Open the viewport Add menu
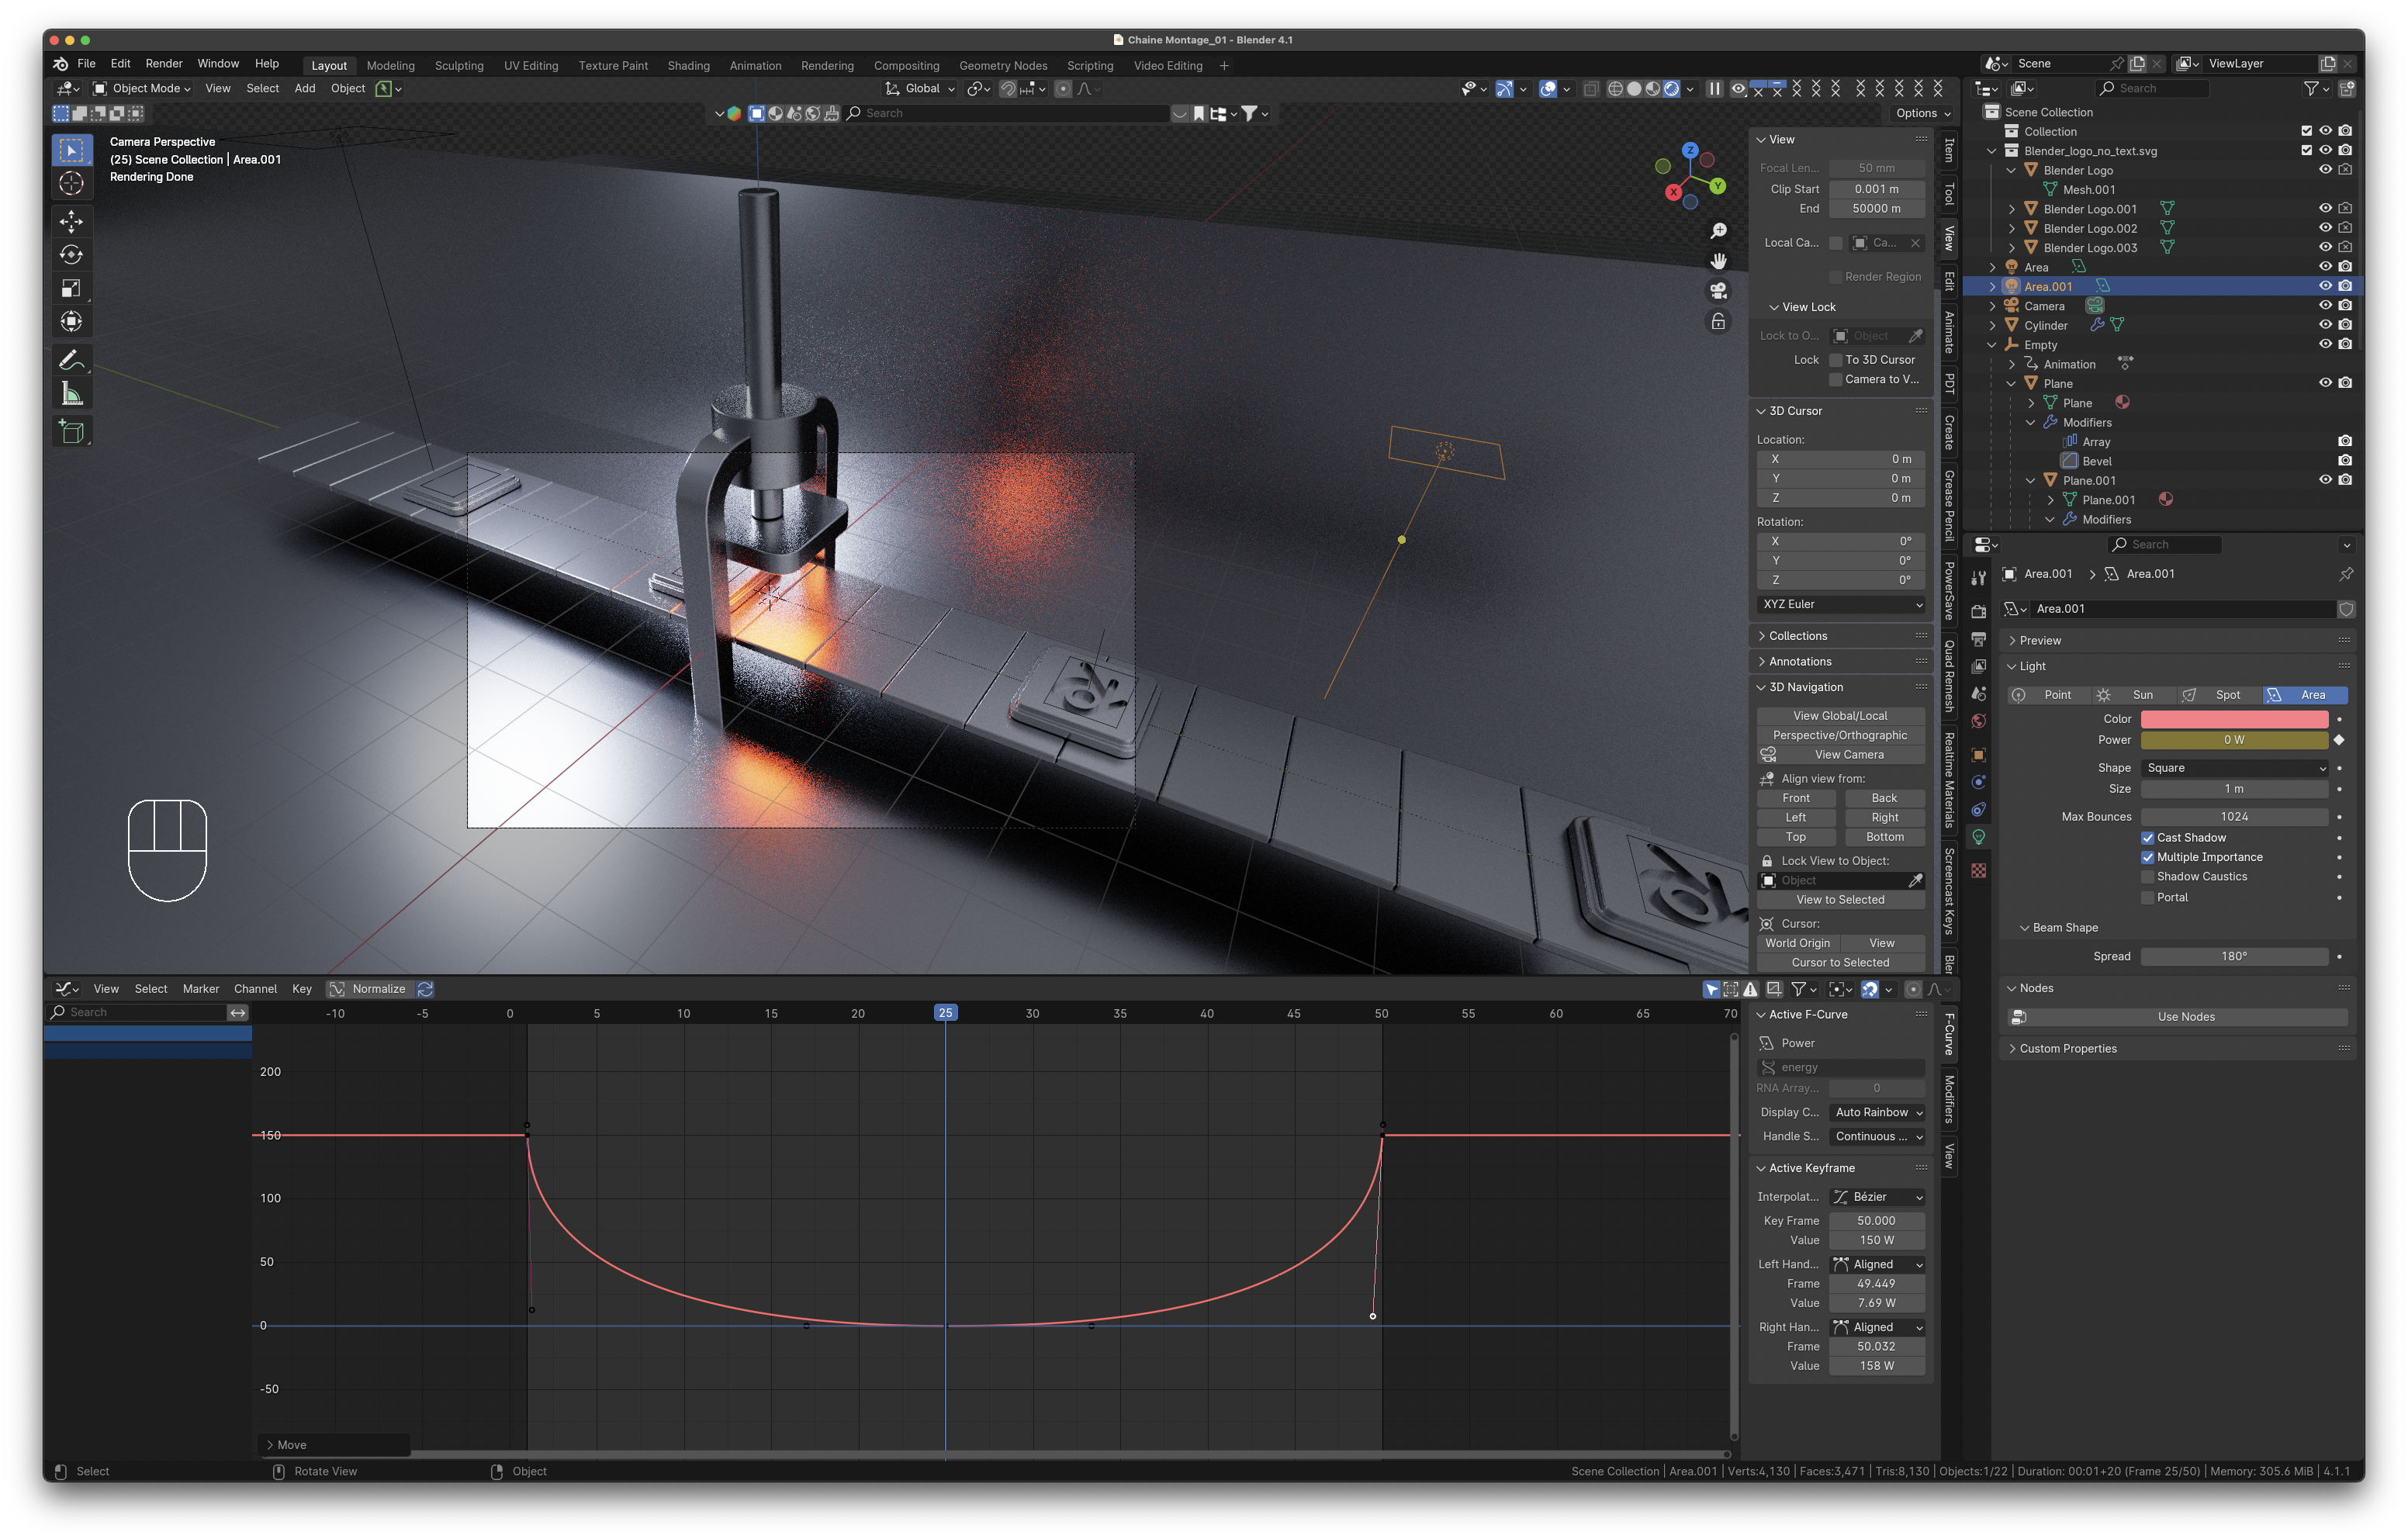The height and width of the screenshot is (1539, 2408). point(305,89)
